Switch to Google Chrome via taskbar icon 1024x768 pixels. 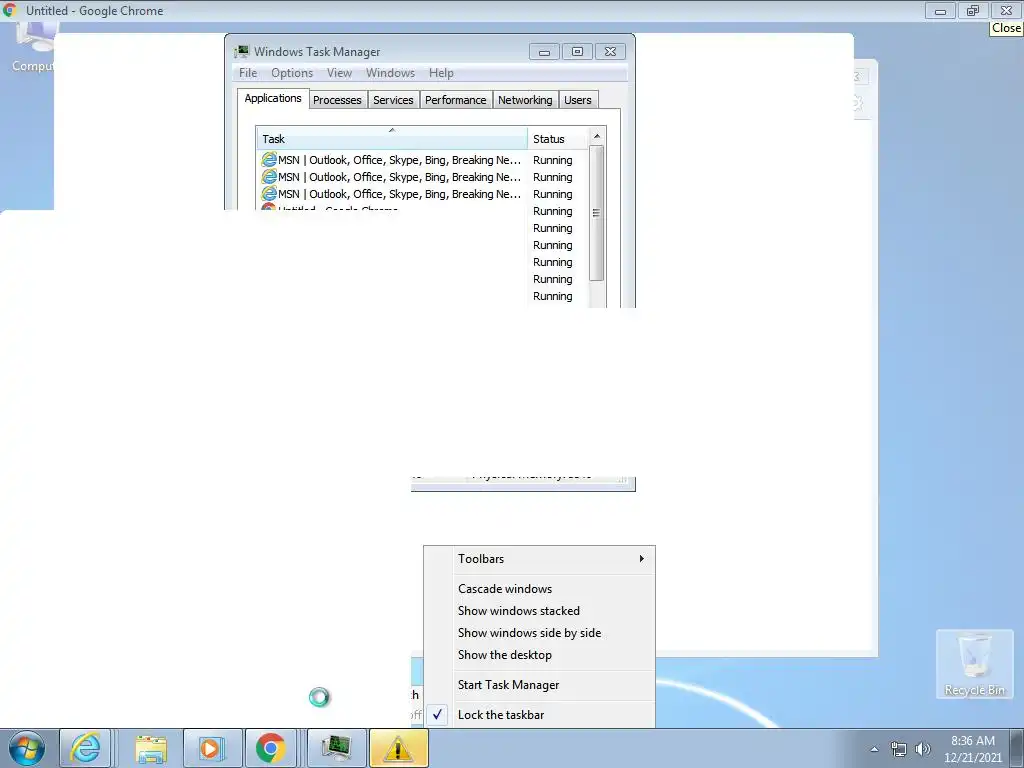[x=270, y=748]
